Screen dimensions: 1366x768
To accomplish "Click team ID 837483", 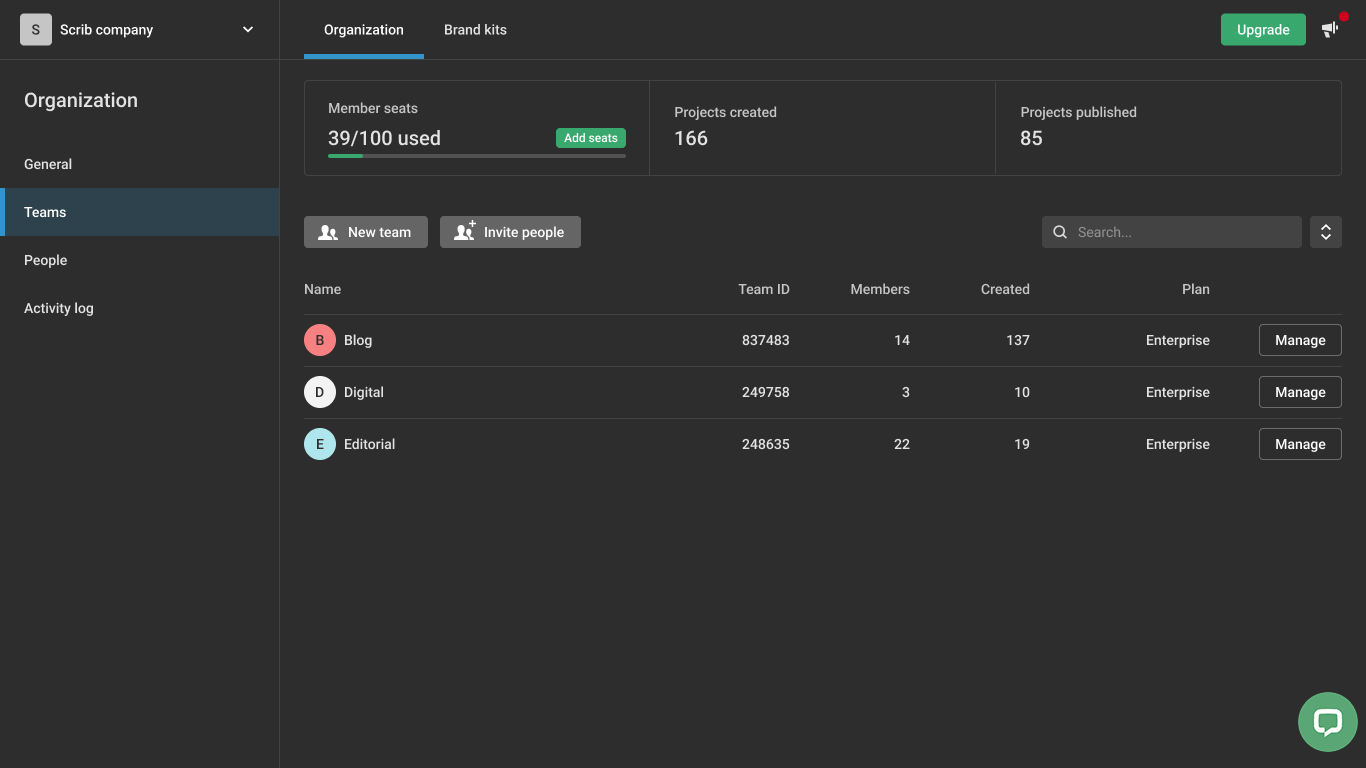I will click(x=766, y=340).
